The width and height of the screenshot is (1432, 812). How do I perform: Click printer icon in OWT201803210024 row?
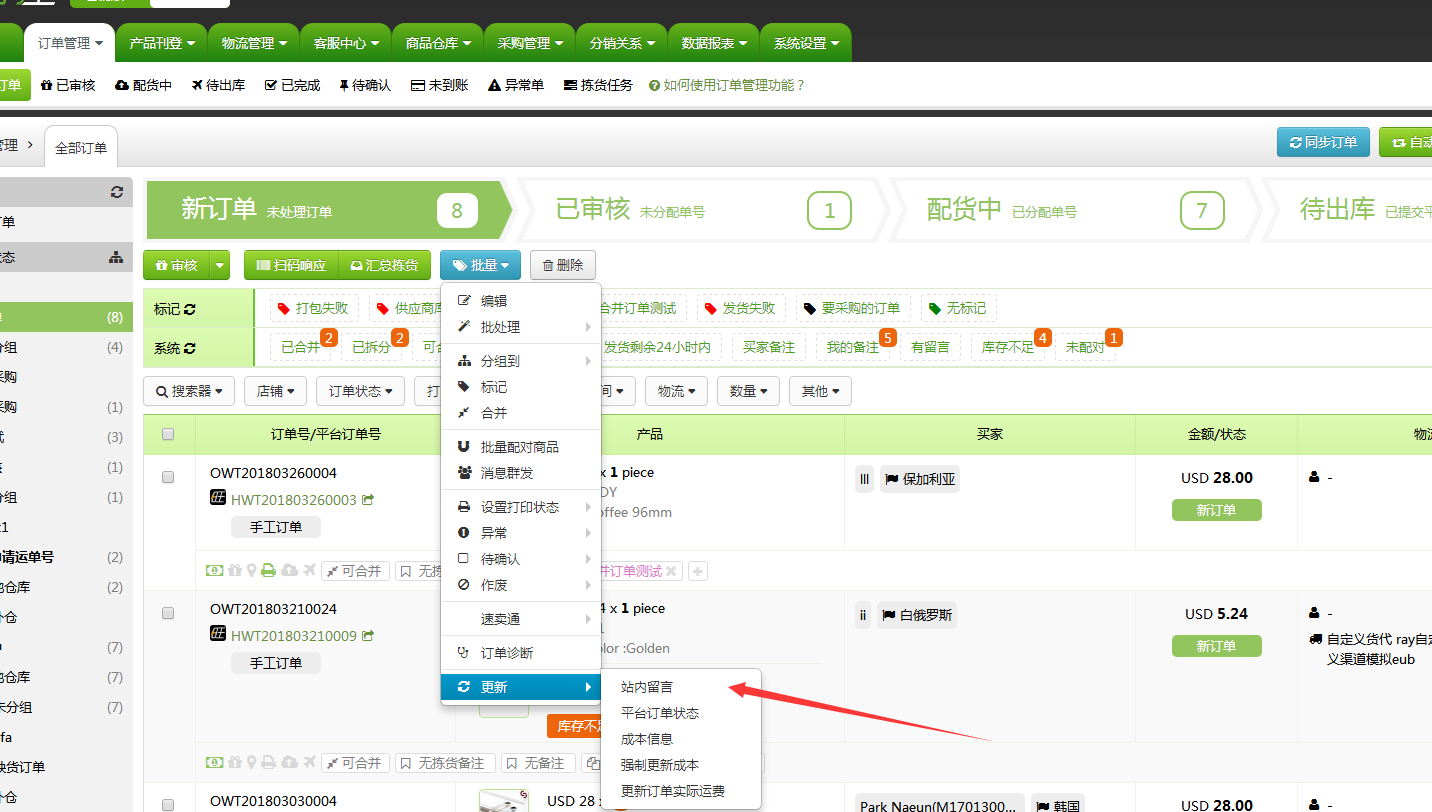pos(269,762)
